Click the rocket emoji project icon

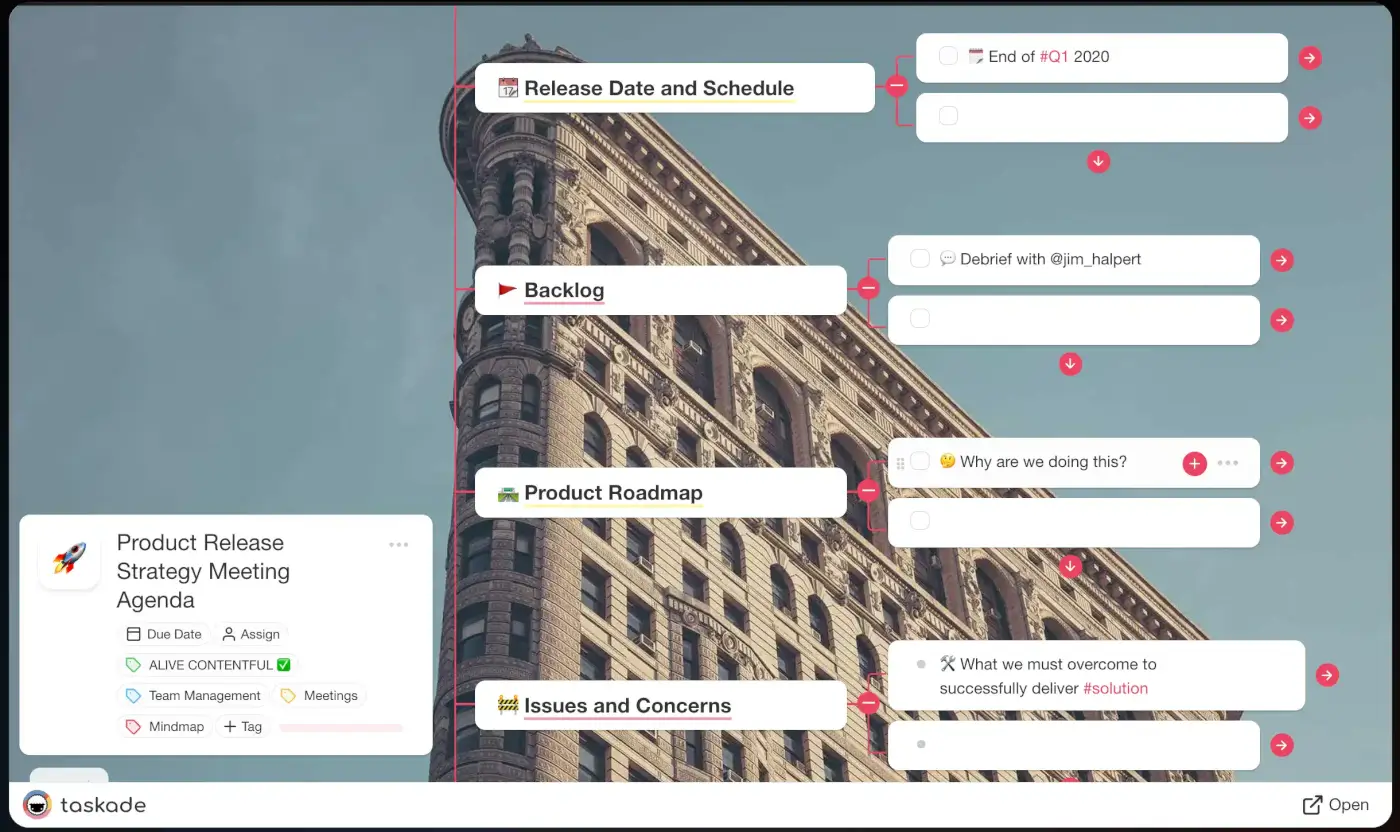click(x=68, y=558)
